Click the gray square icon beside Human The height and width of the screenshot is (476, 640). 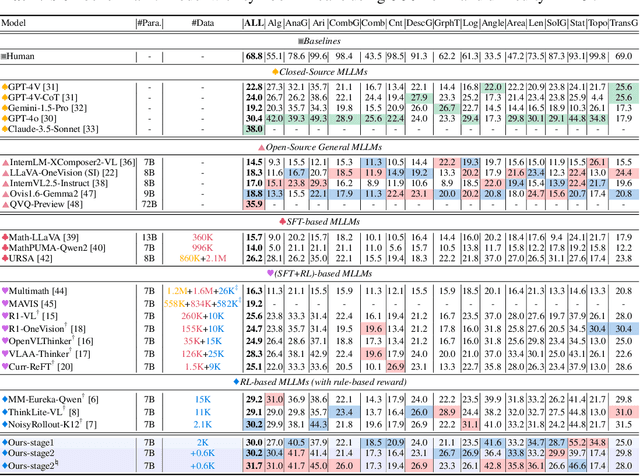point(4,56)
